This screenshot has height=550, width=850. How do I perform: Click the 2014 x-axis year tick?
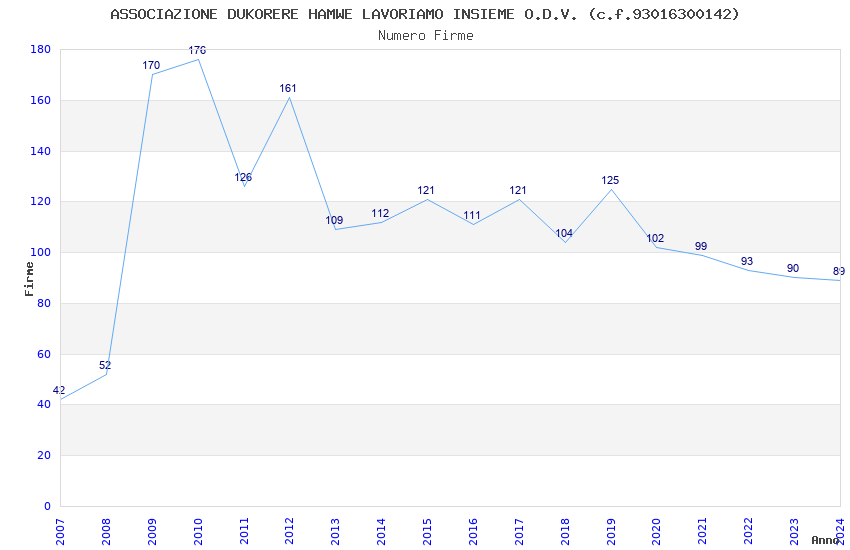coord(381,531)
